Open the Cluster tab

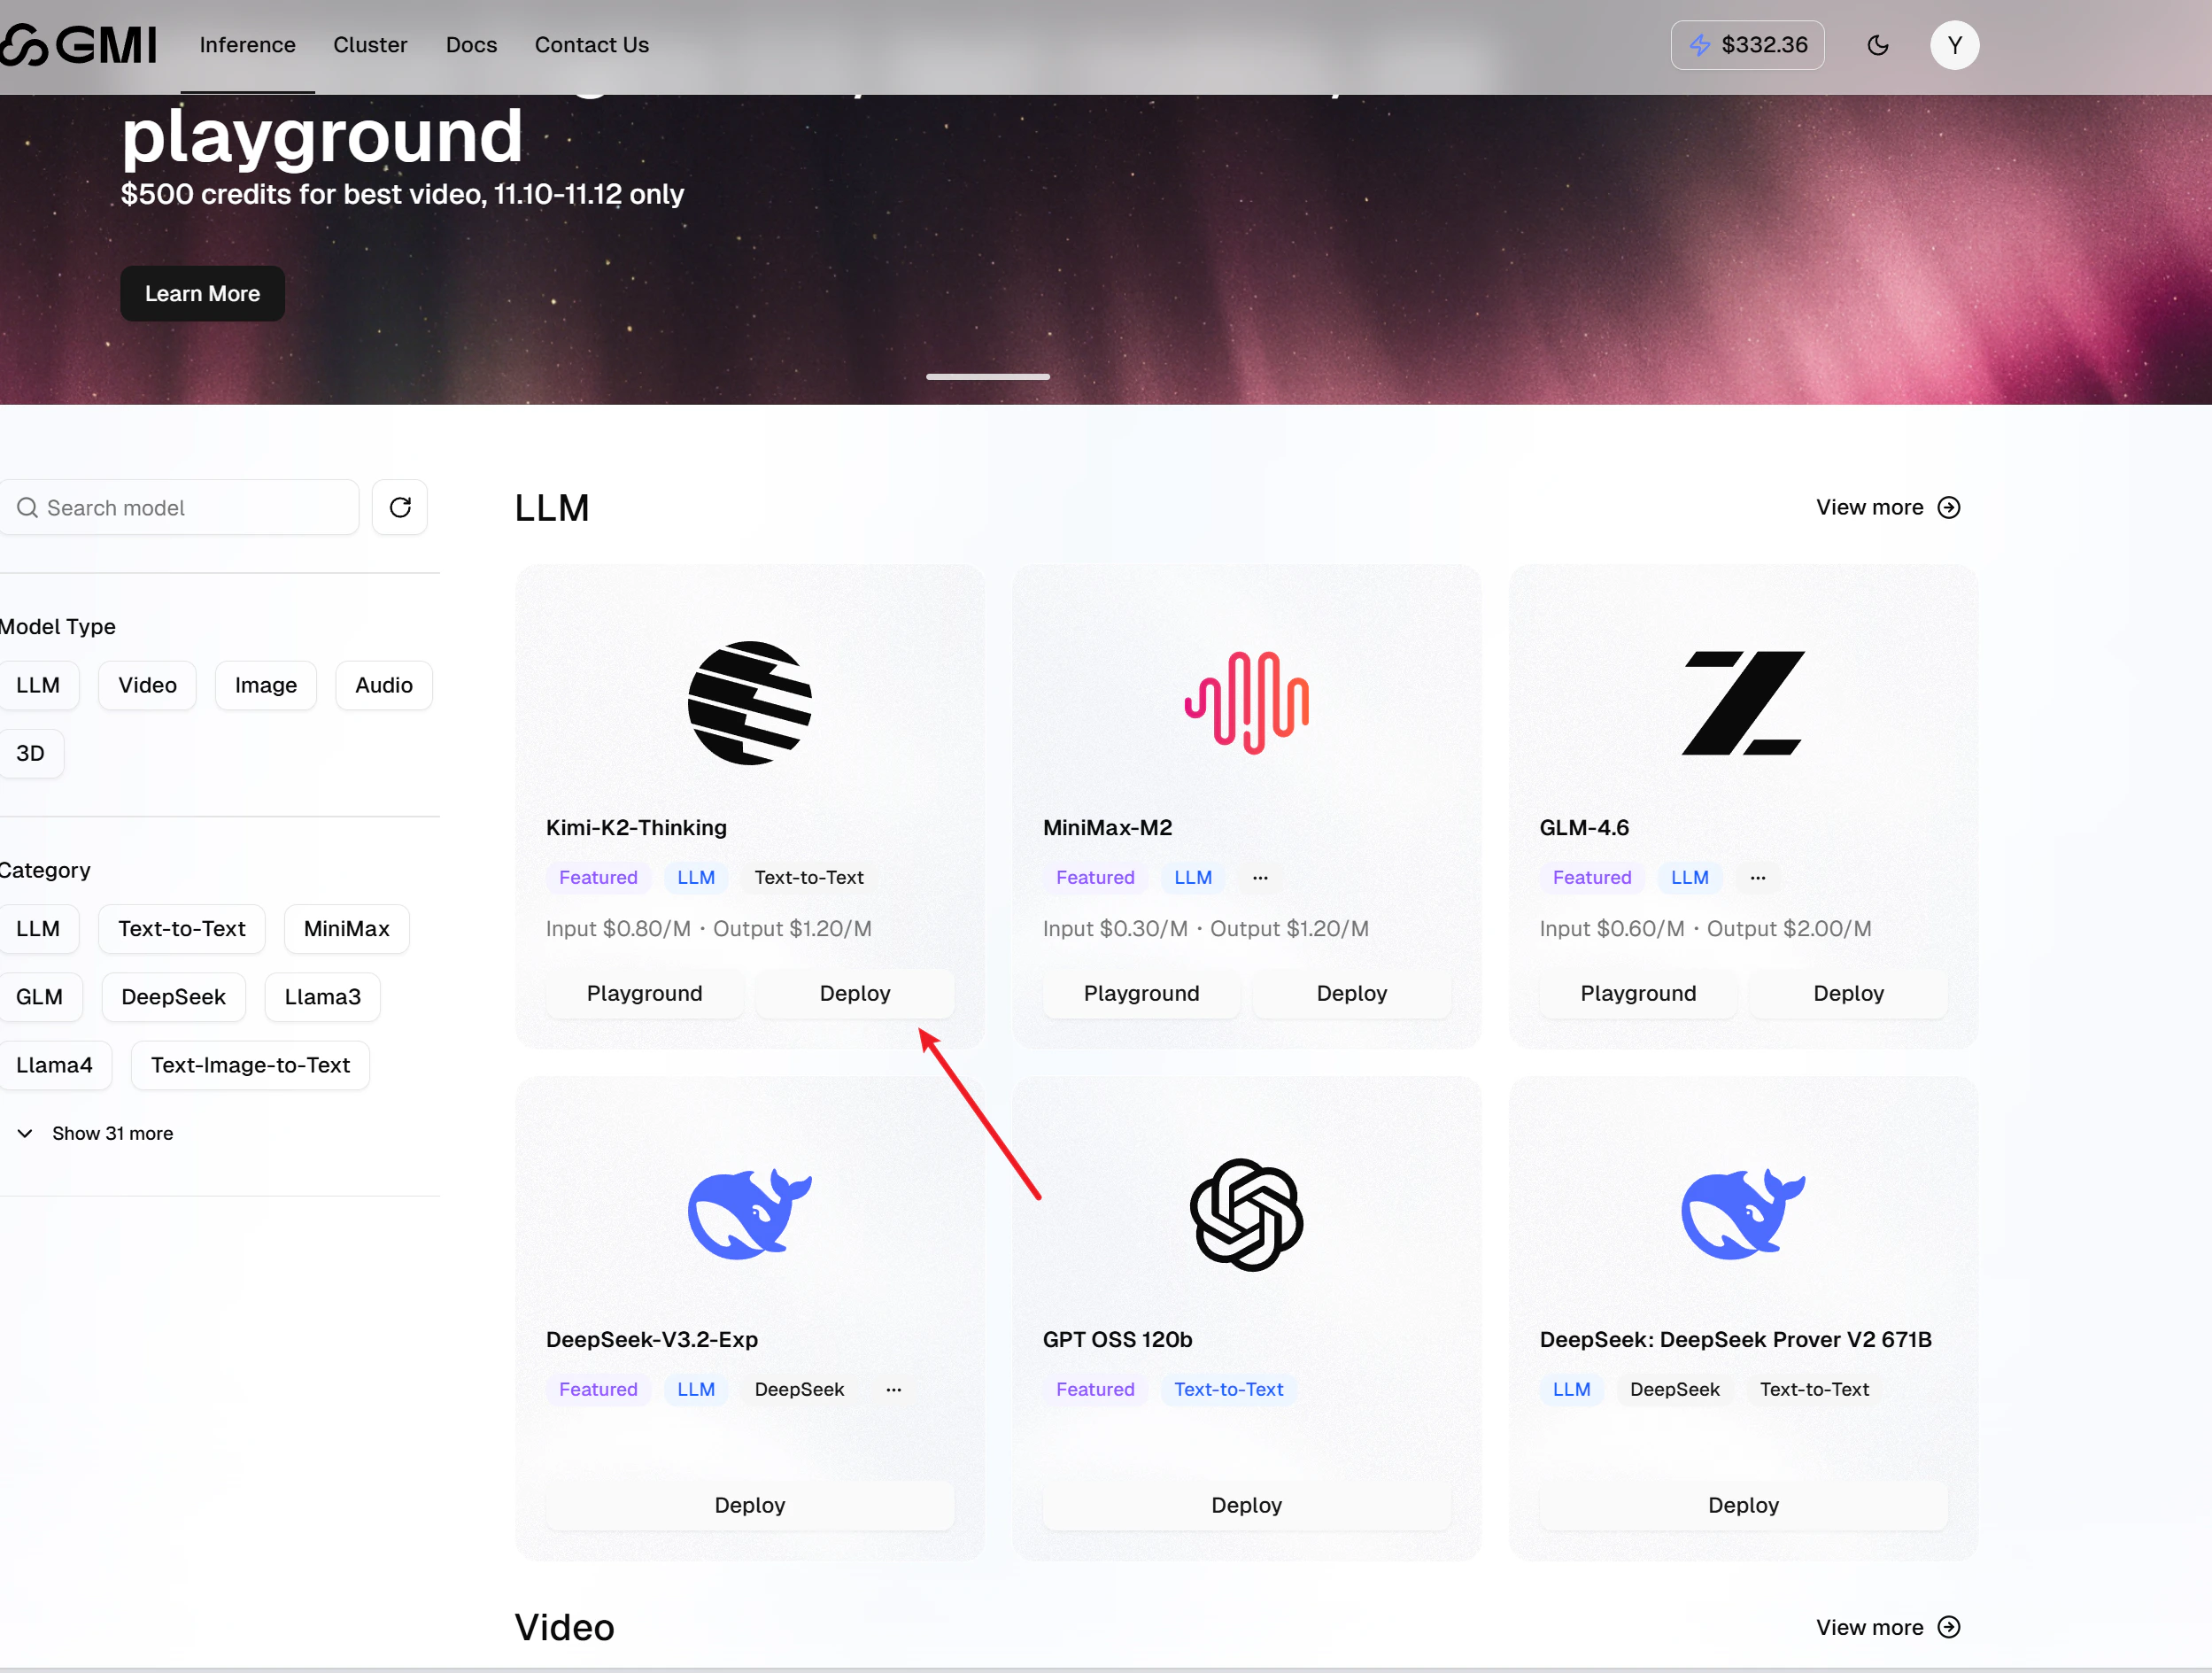(x=370, y=45)
